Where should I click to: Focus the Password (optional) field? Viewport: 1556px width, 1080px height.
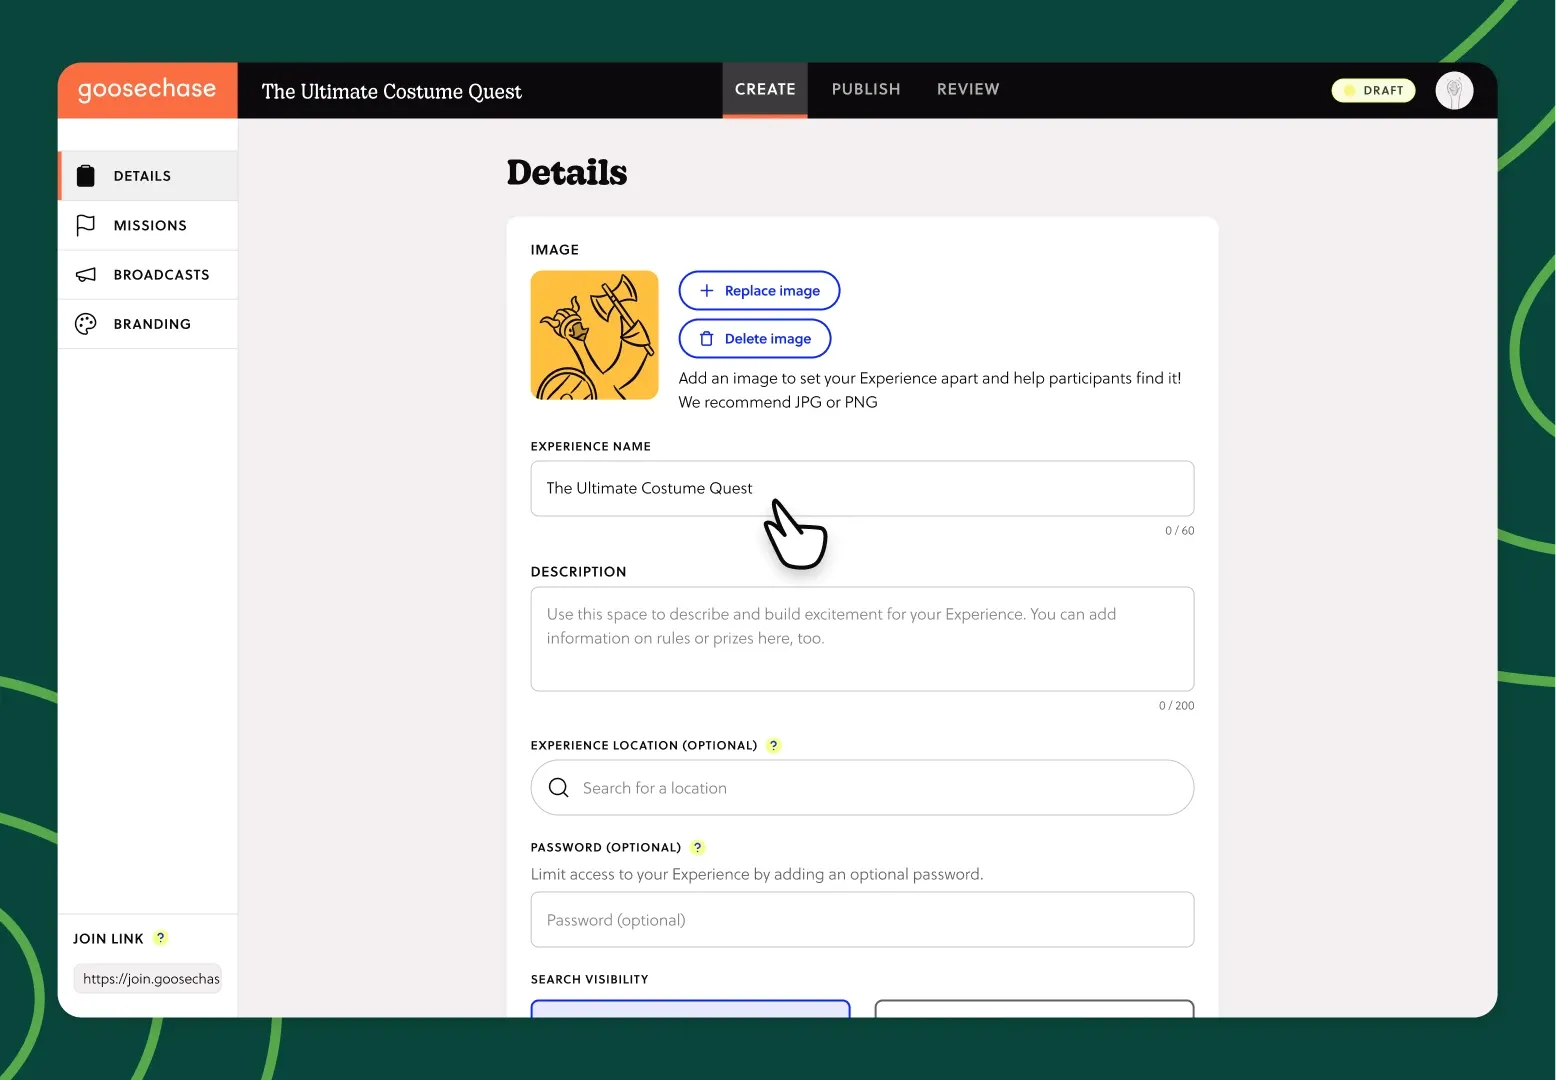click(x=862, y=920)
